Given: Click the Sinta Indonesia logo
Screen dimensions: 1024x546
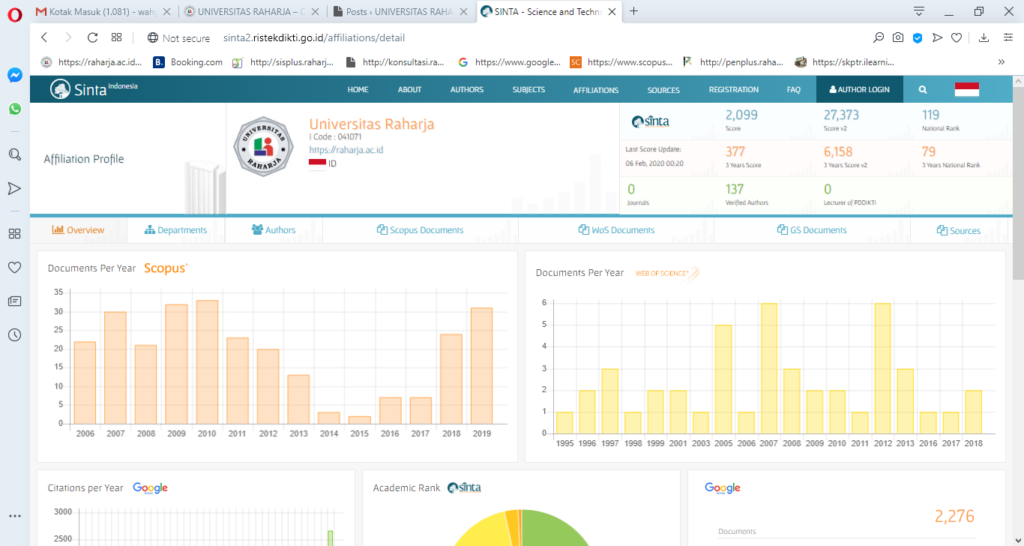Looking at the screenshot, I should point(94,89).
